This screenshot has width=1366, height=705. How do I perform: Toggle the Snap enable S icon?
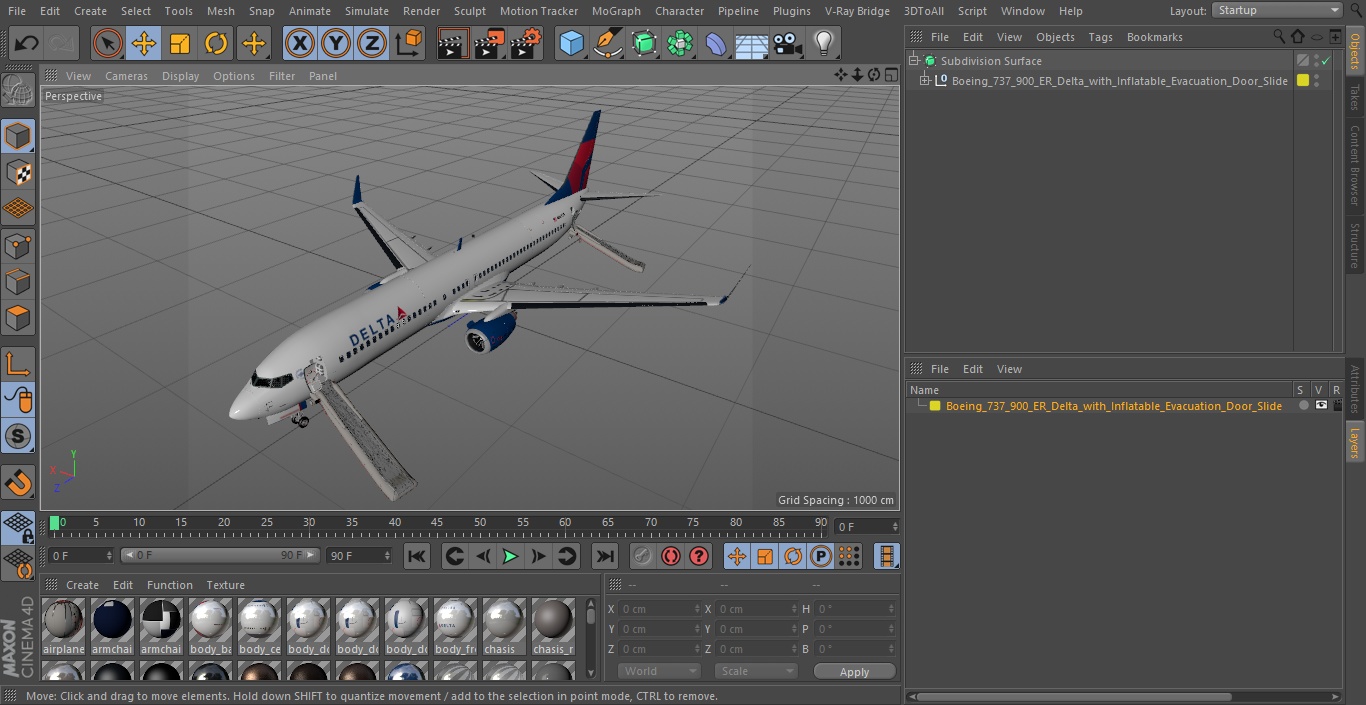point(18,436)
